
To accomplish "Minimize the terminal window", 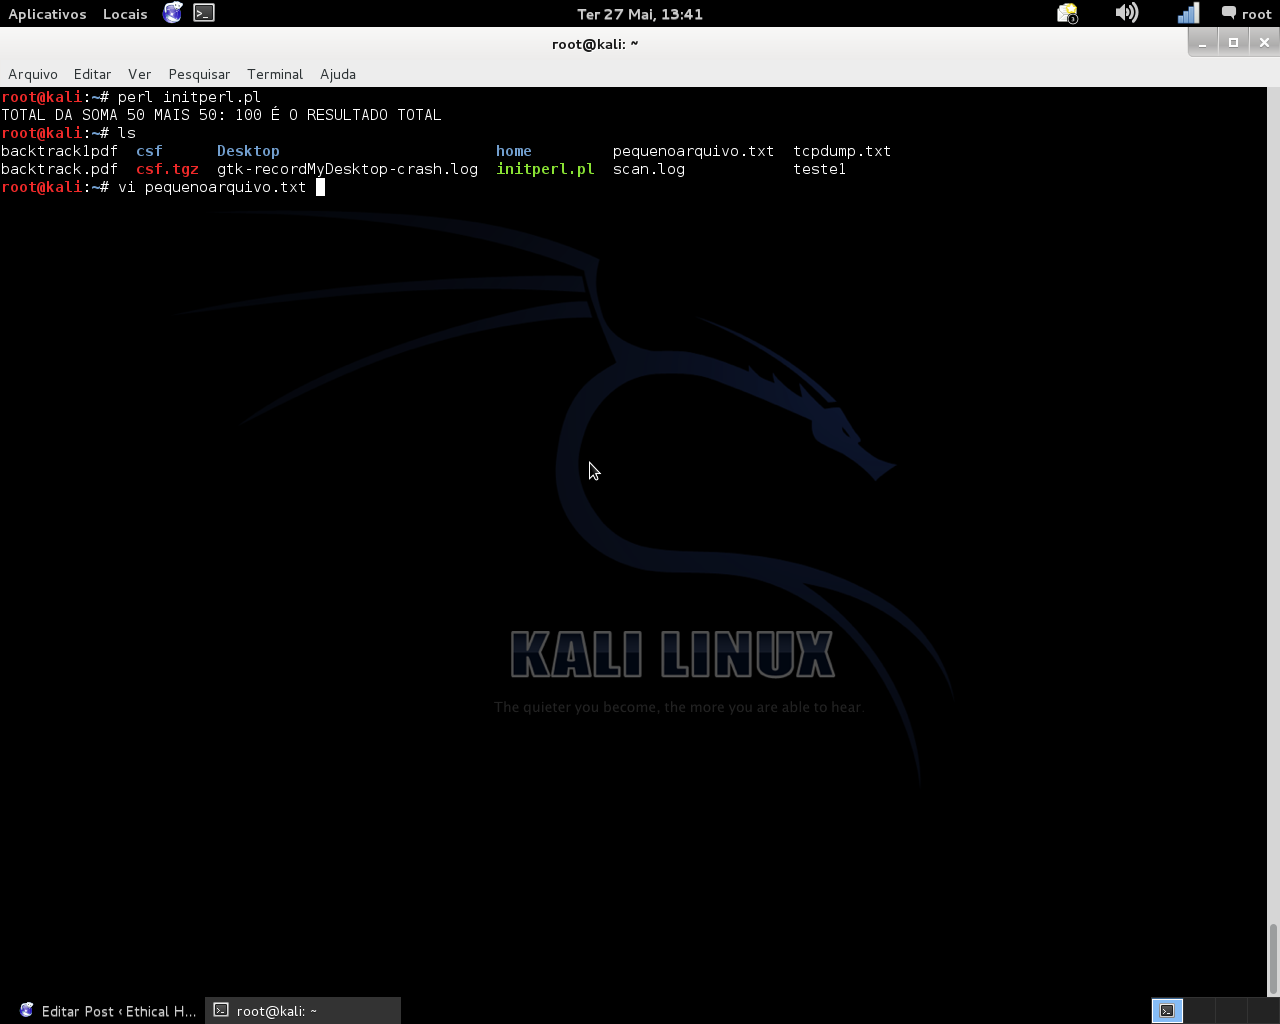I will click(x=1203, y=42).
